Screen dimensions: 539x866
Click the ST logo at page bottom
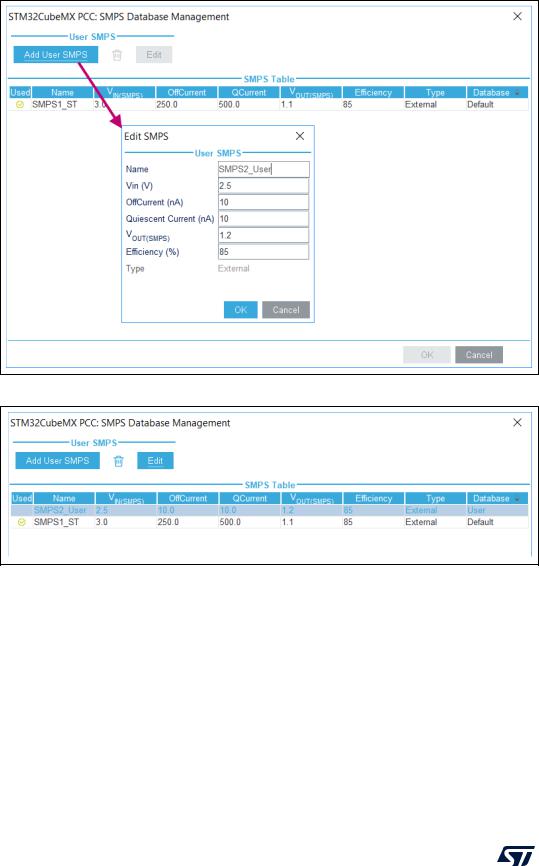coord(516,855)
